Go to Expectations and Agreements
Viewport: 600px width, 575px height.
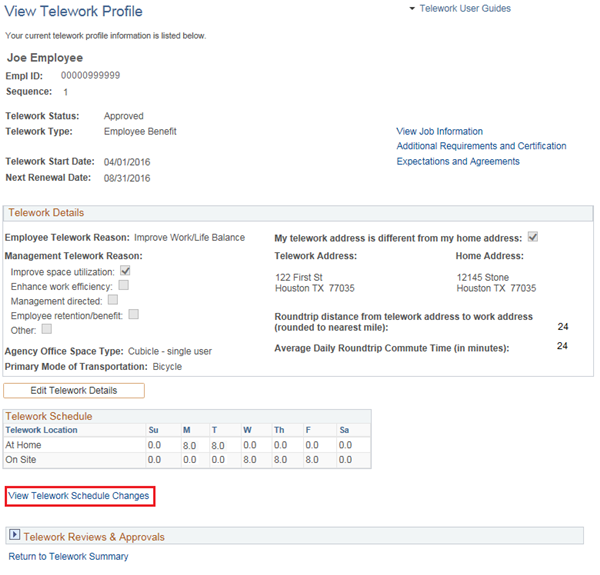(457, 161)
